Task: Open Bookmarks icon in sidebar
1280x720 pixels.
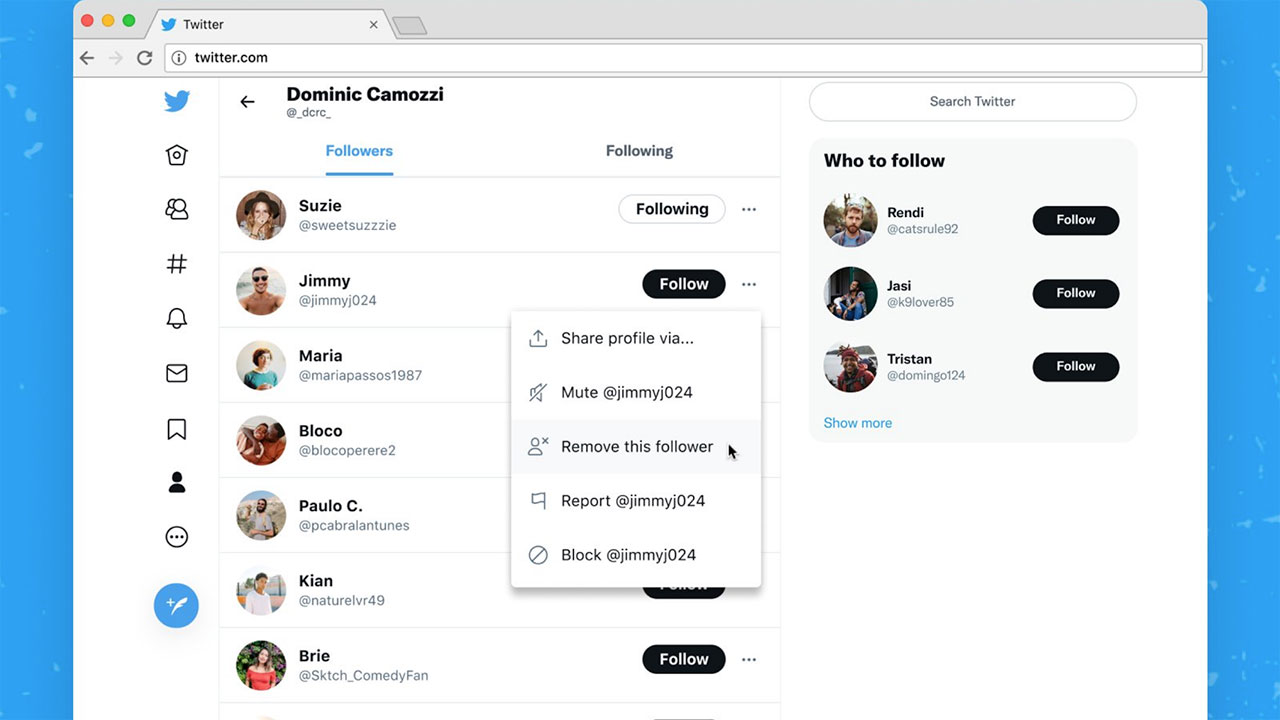Action: [x=177, y=429]
